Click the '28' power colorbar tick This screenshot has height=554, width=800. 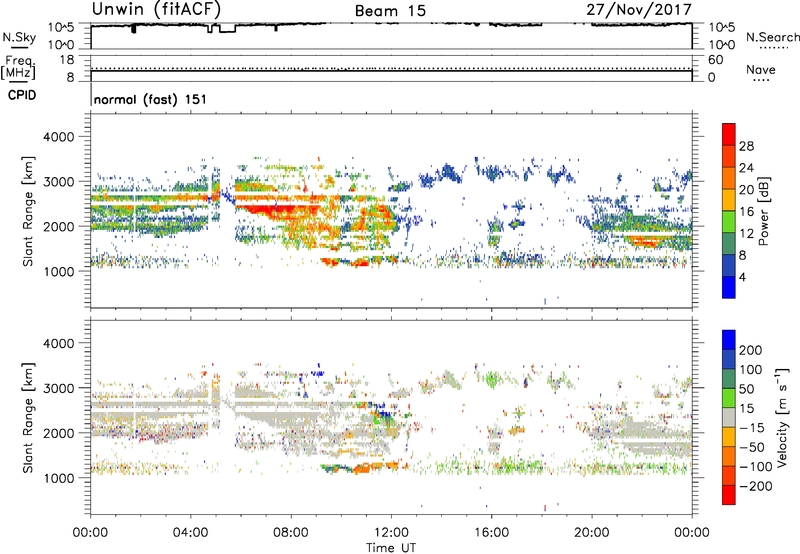746,146
